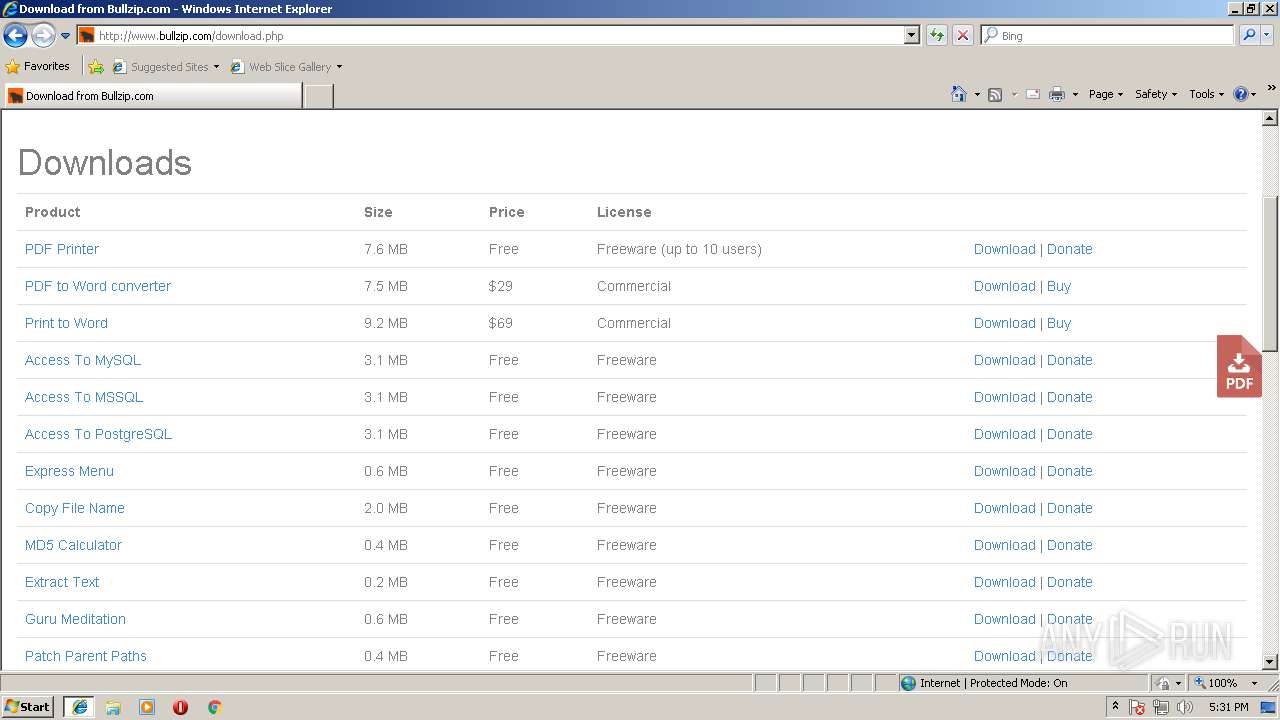Image resolution: width=1280 pixels, height=720 pixels.
Task: Open the search provider dropdown arrow
Action: (1266, 35)
